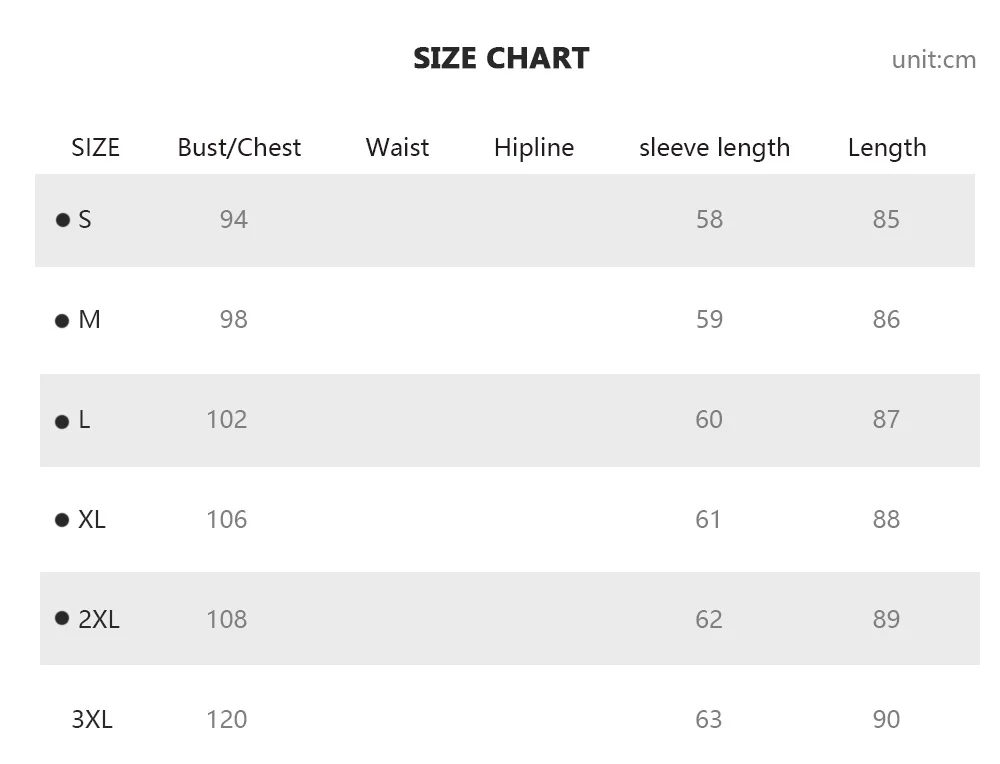Viewport: 1000px width, 764px height.
Task: Click the SIZE column header
Action: pyautogui.click(x=96, y=147)
